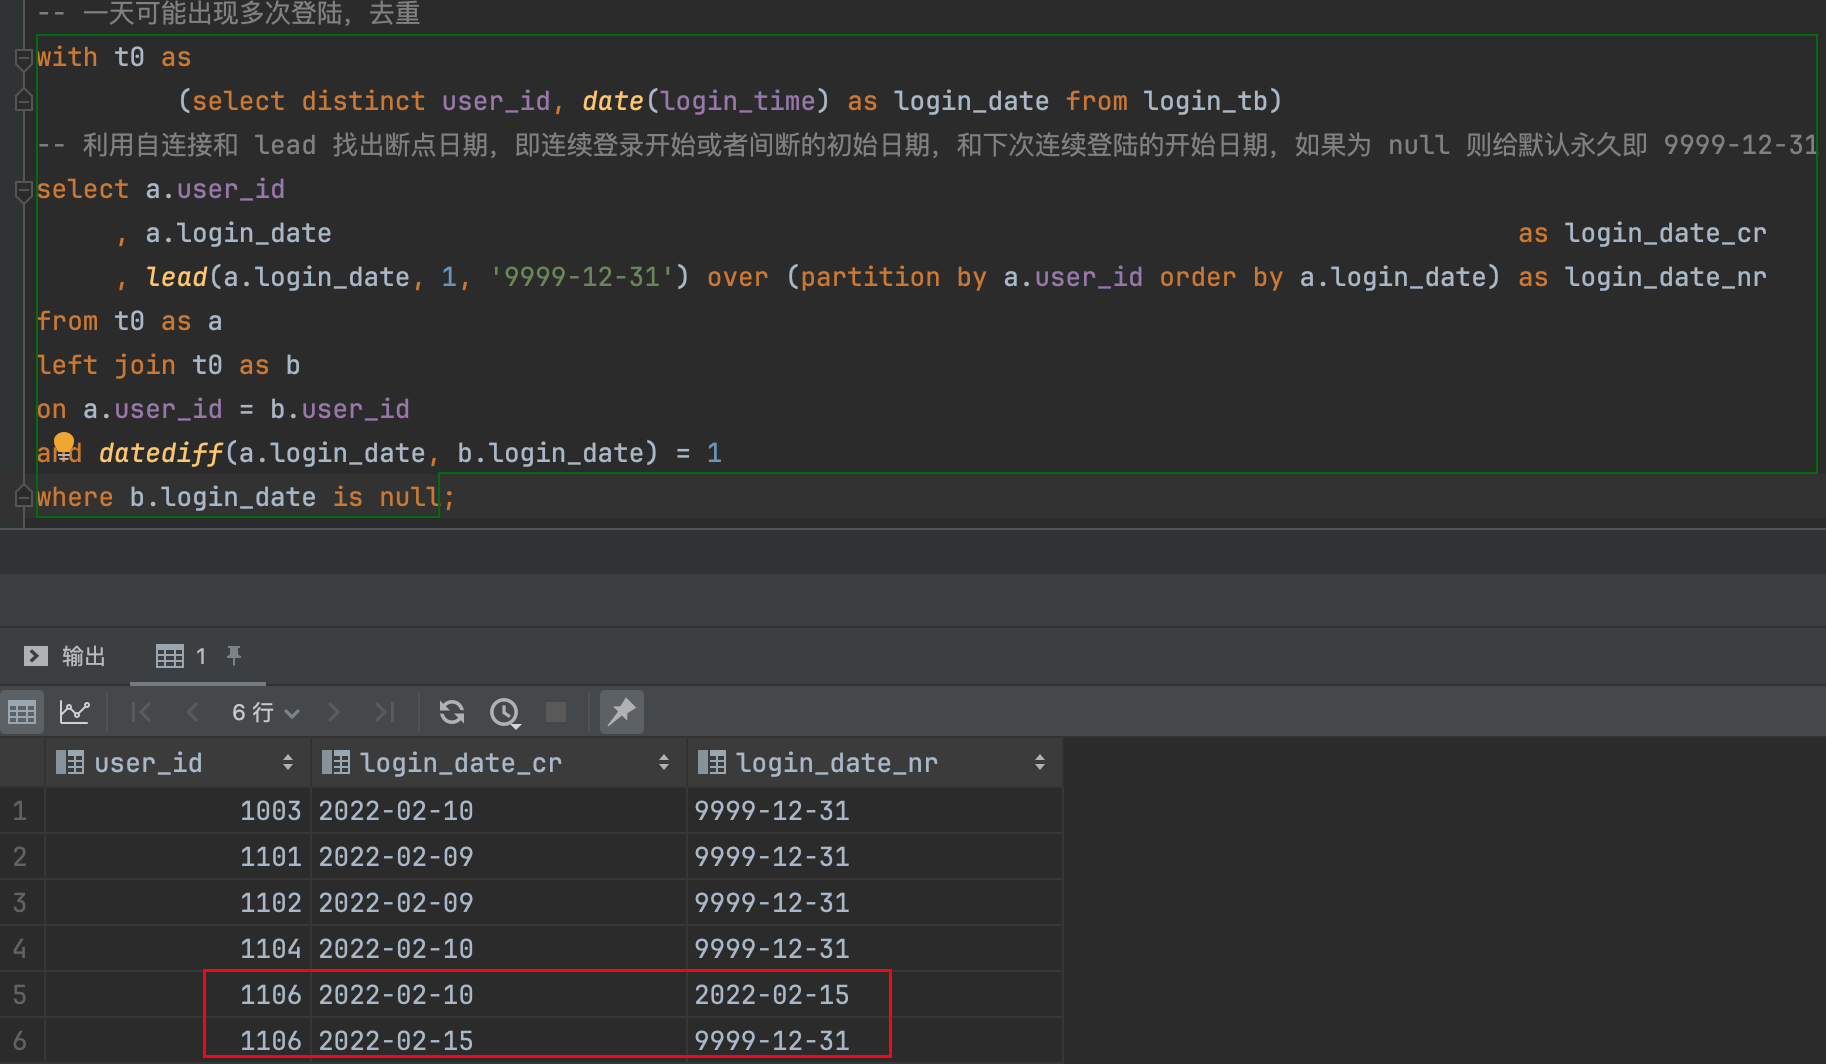The width and height of the screenshot is (1826, 1064).
Task: Click login_date_nr cell in row 6
Action: click(875, 1040)
